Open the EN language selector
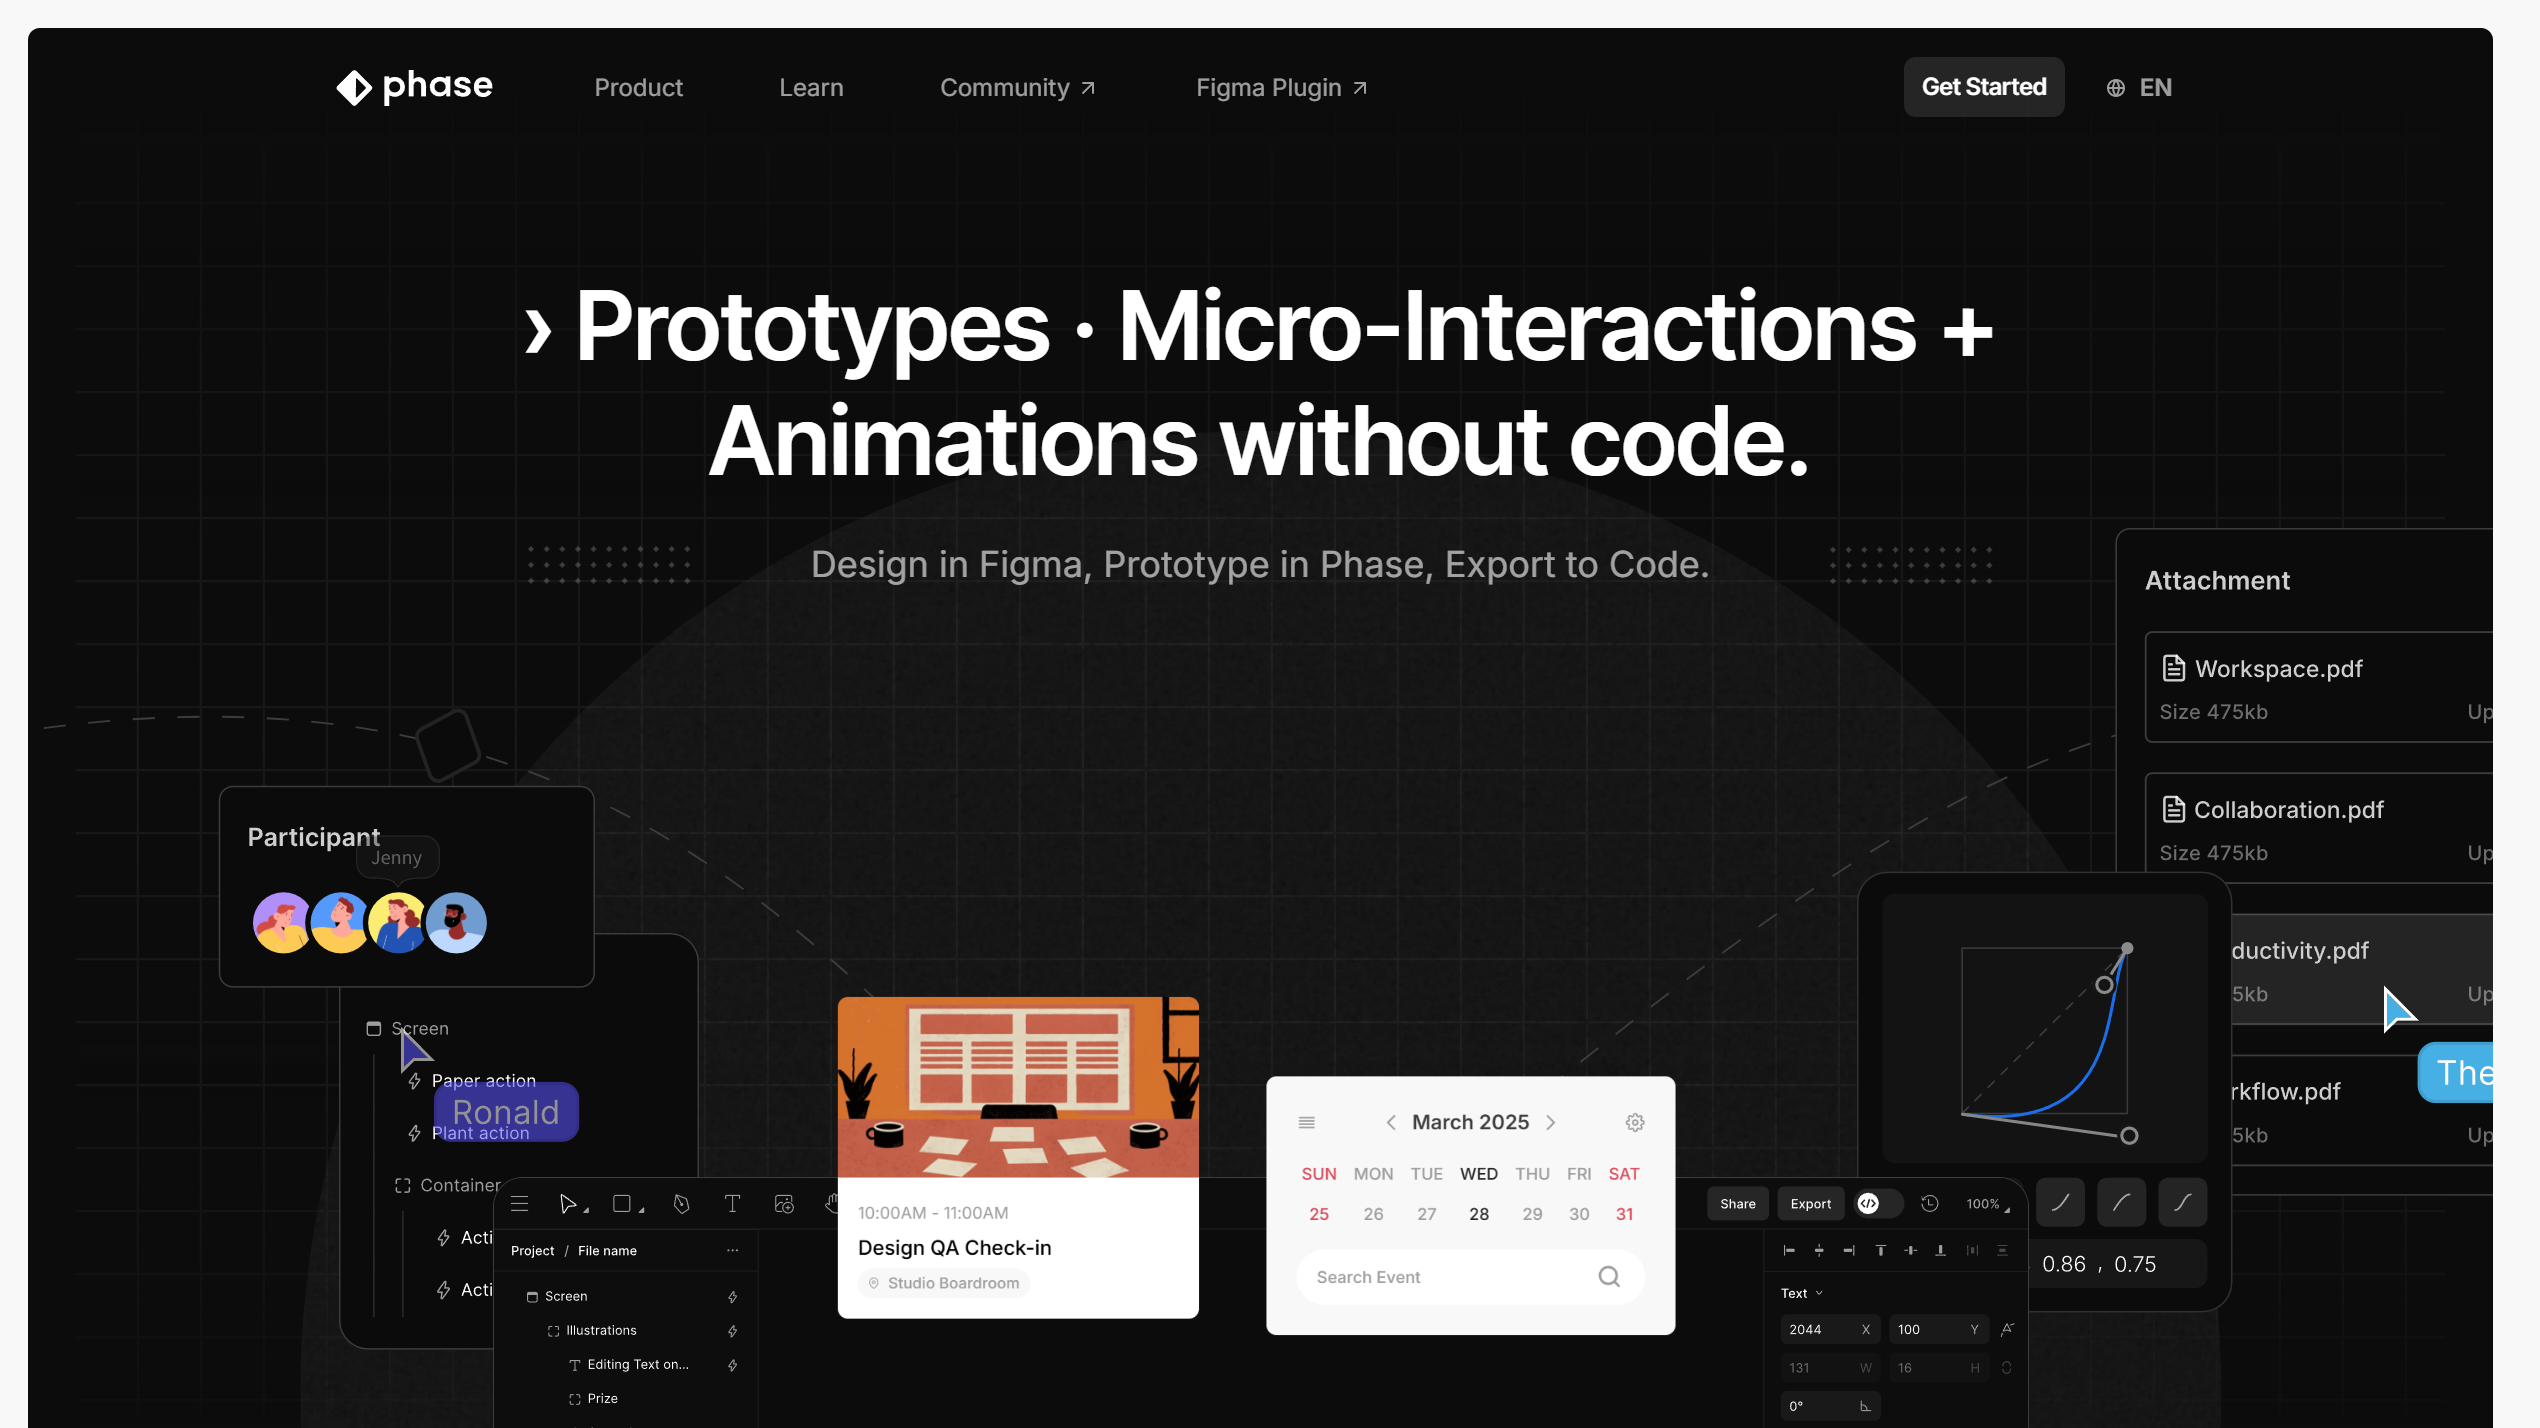This screenshot has width=2540, height=1428. coord(2139,88)
